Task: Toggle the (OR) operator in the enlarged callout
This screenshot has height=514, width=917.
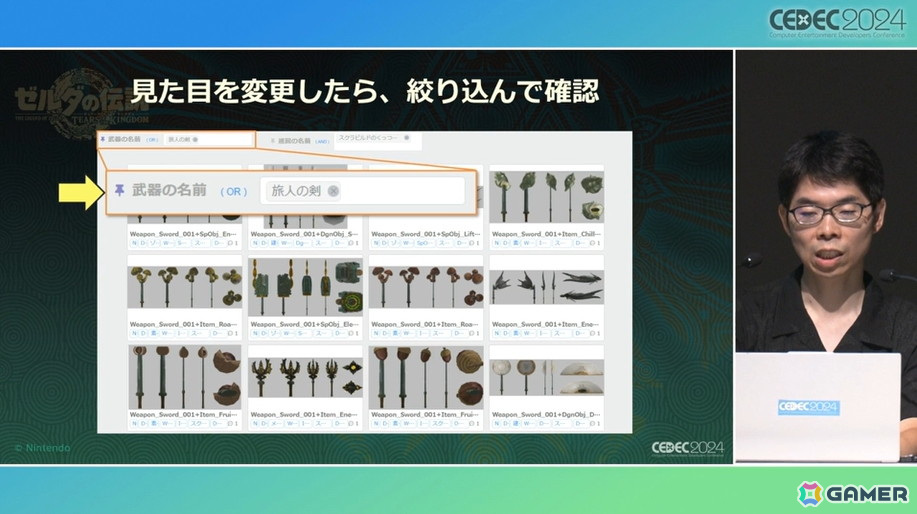Action: click(233, 191)
